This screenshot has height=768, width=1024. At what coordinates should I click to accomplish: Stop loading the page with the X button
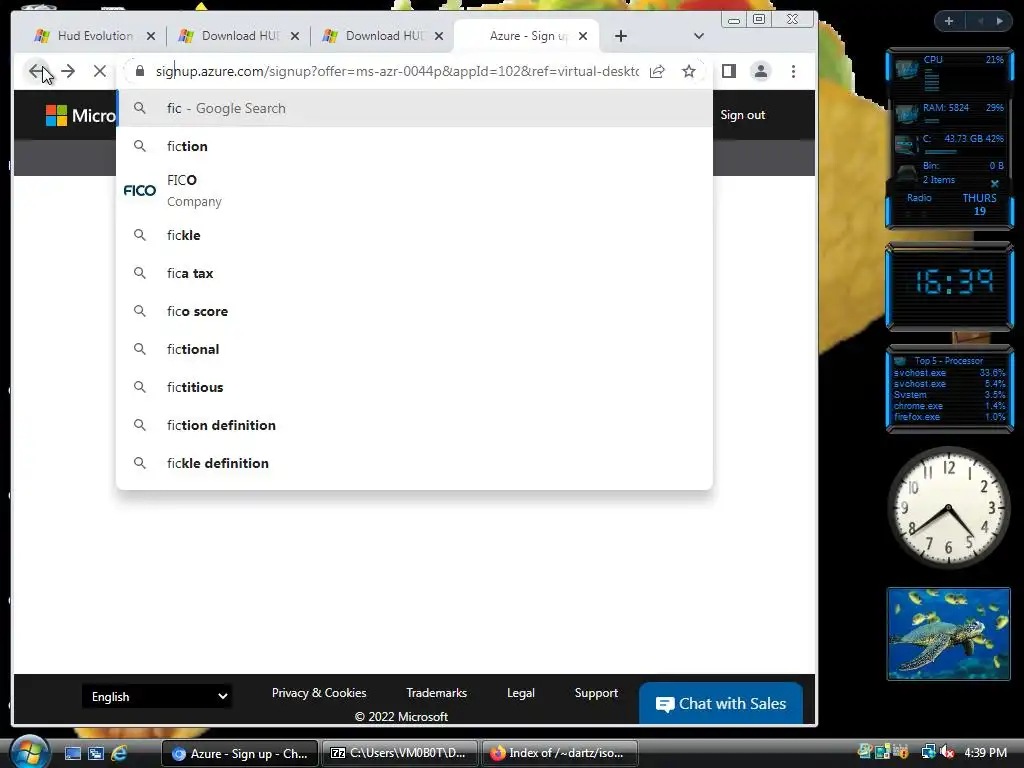[x=99, y=71]
